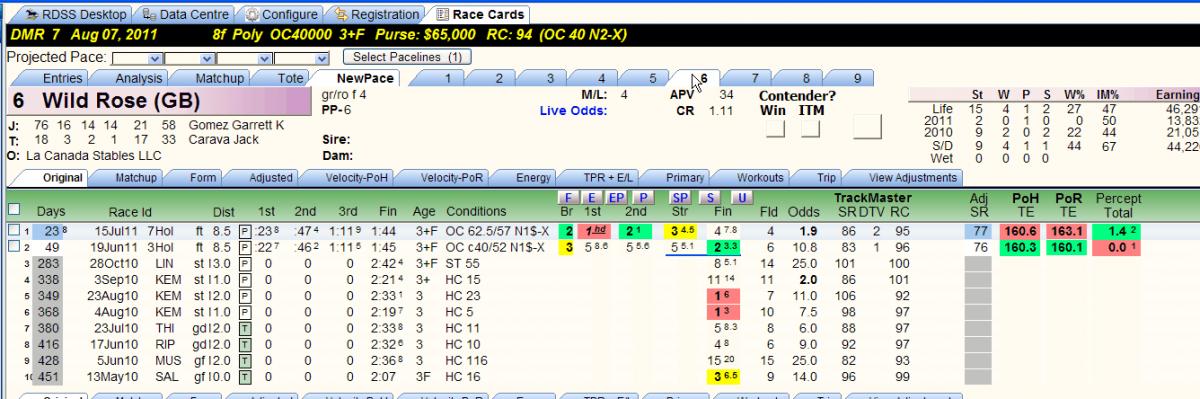The height and width of the screenshot is (399, 1200).
Task: Click the Registration tab icon
Action: (344, 15)
